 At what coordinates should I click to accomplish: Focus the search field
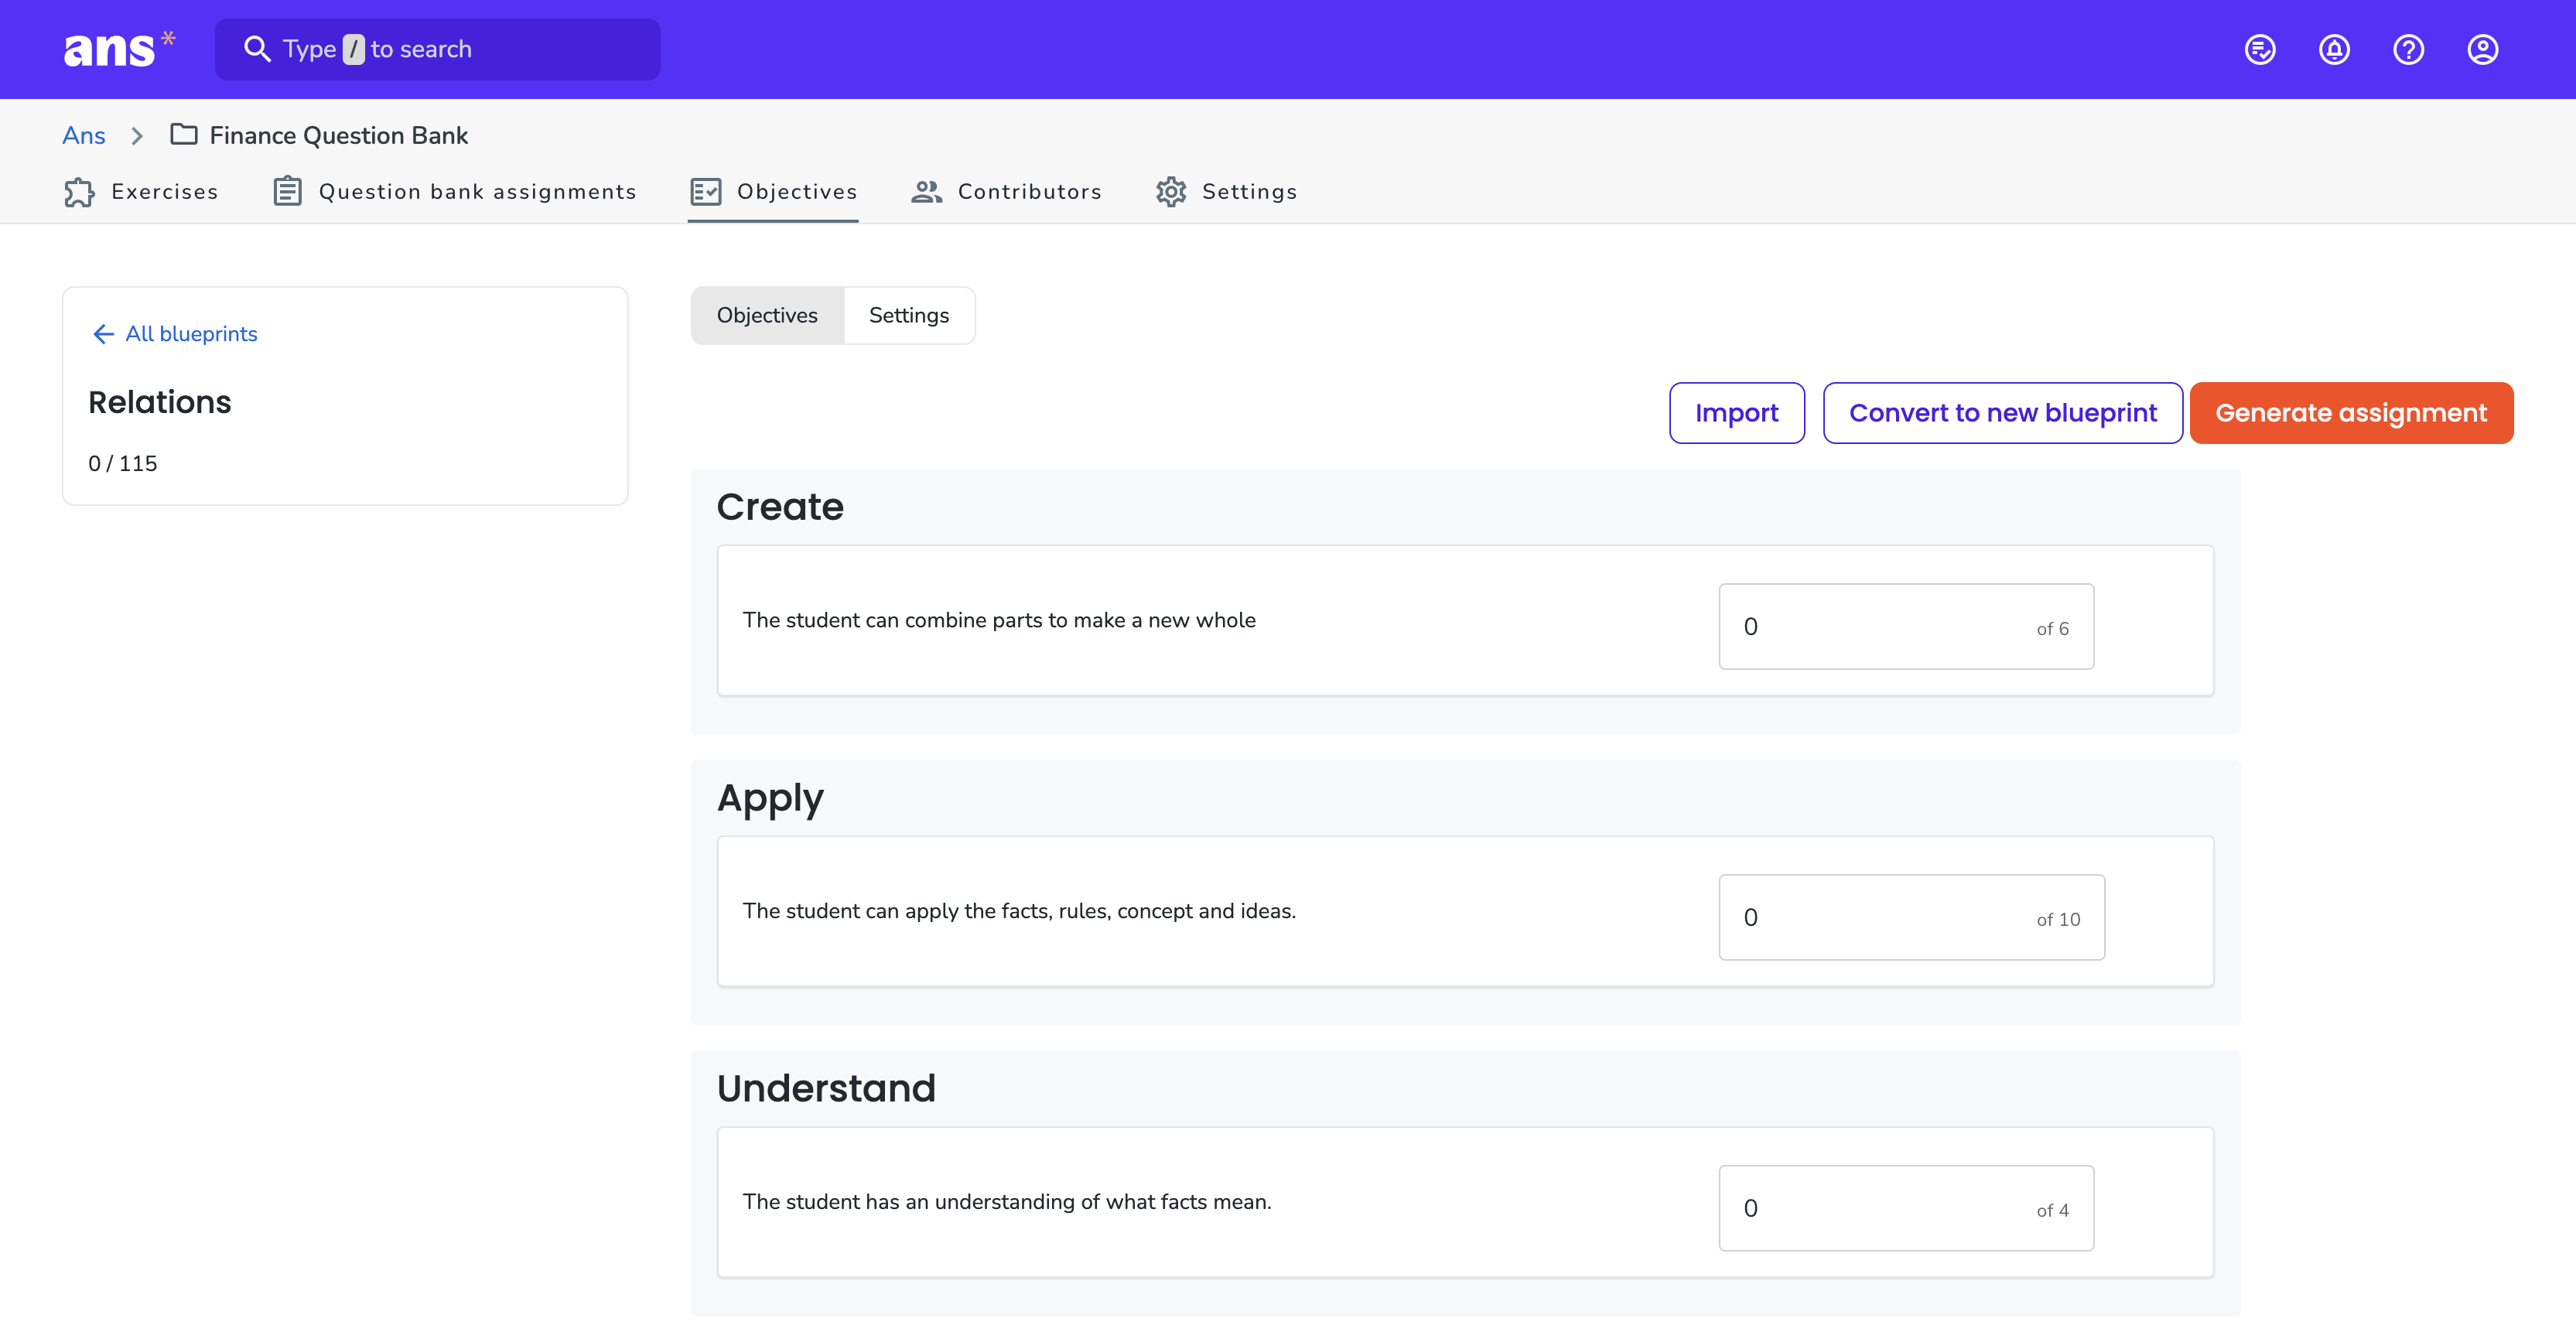(x=437, y=49)
